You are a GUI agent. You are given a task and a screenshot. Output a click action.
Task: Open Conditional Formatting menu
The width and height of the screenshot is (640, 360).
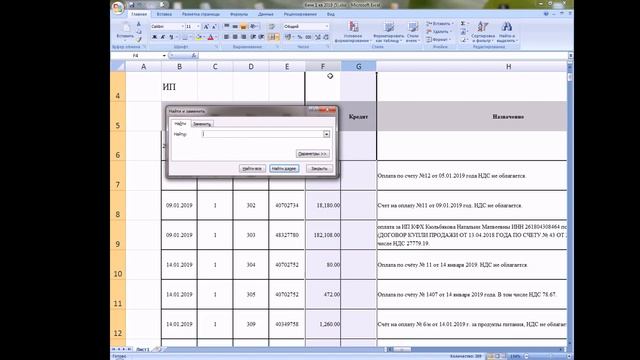pyautogui.click(x=353, y=32)
